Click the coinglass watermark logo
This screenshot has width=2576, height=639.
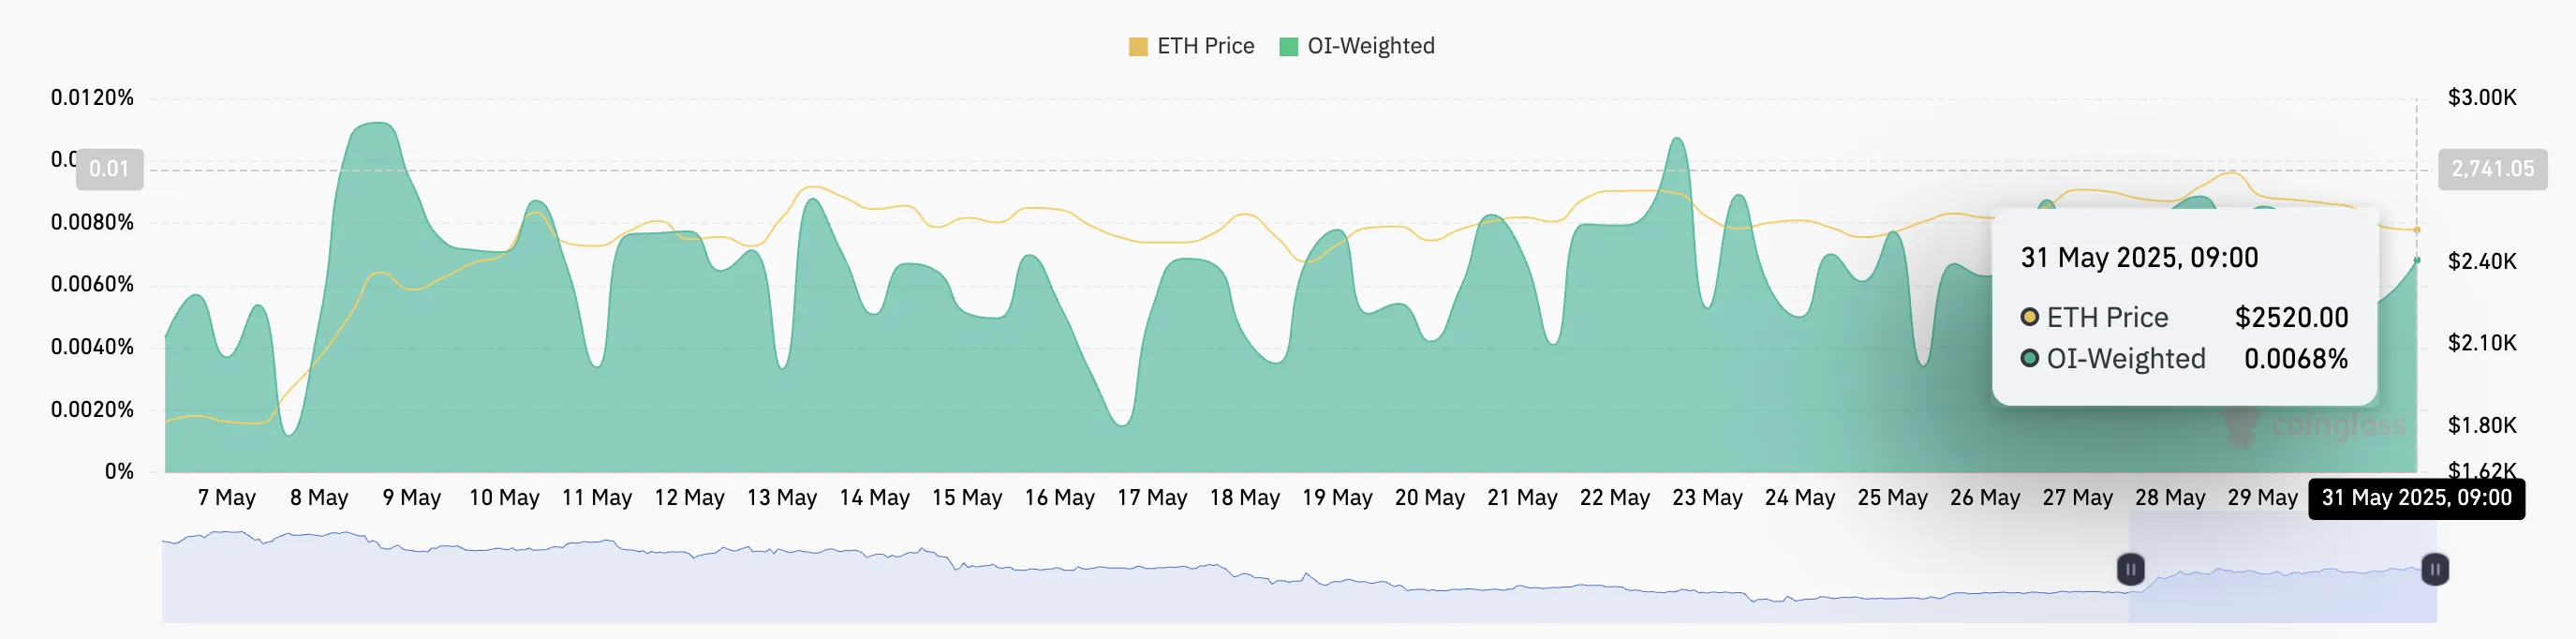pyautogui.click(x=2313, y=427)
